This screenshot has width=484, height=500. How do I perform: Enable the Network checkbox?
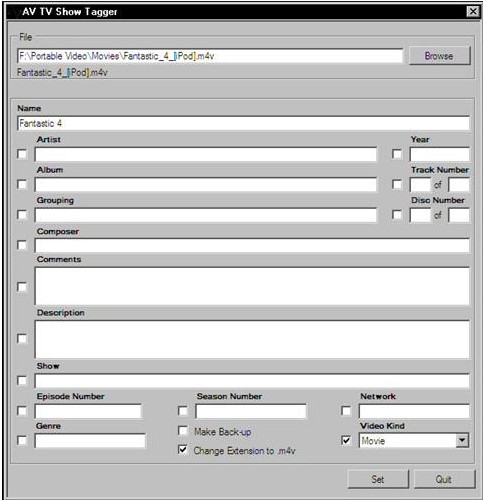[346, 411]
